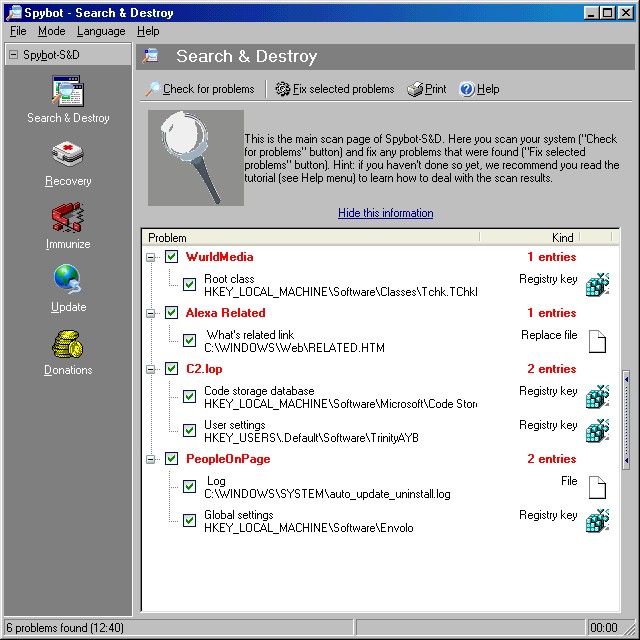Select the C2.lop problem row
Image resolution: width=640 pixels, height=640 pixels.
pyautogui.click(x=380, y=369)
